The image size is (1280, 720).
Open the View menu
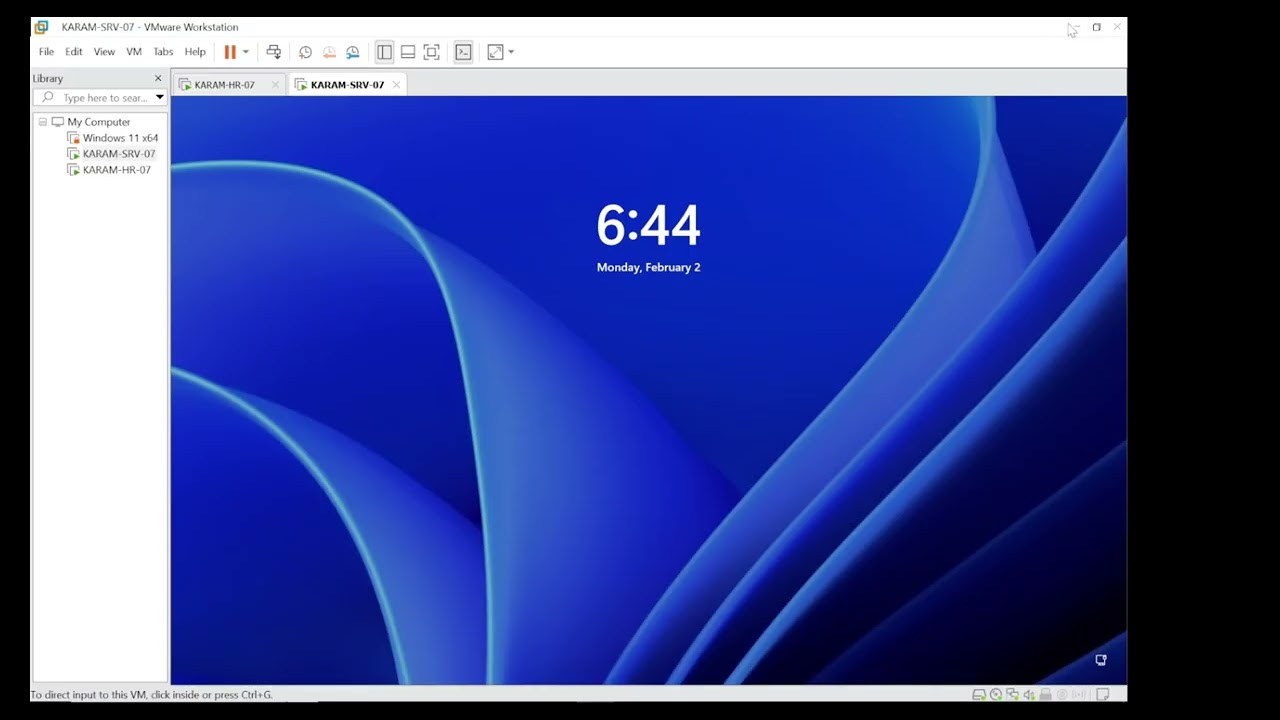click(104, 52)
